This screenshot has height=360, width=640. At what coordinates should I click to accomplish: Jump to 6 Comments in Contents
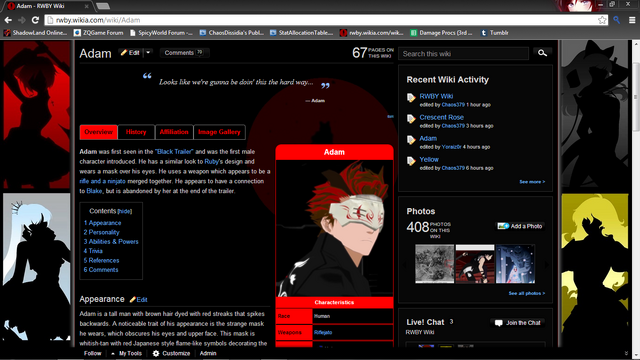pos(101,270)
